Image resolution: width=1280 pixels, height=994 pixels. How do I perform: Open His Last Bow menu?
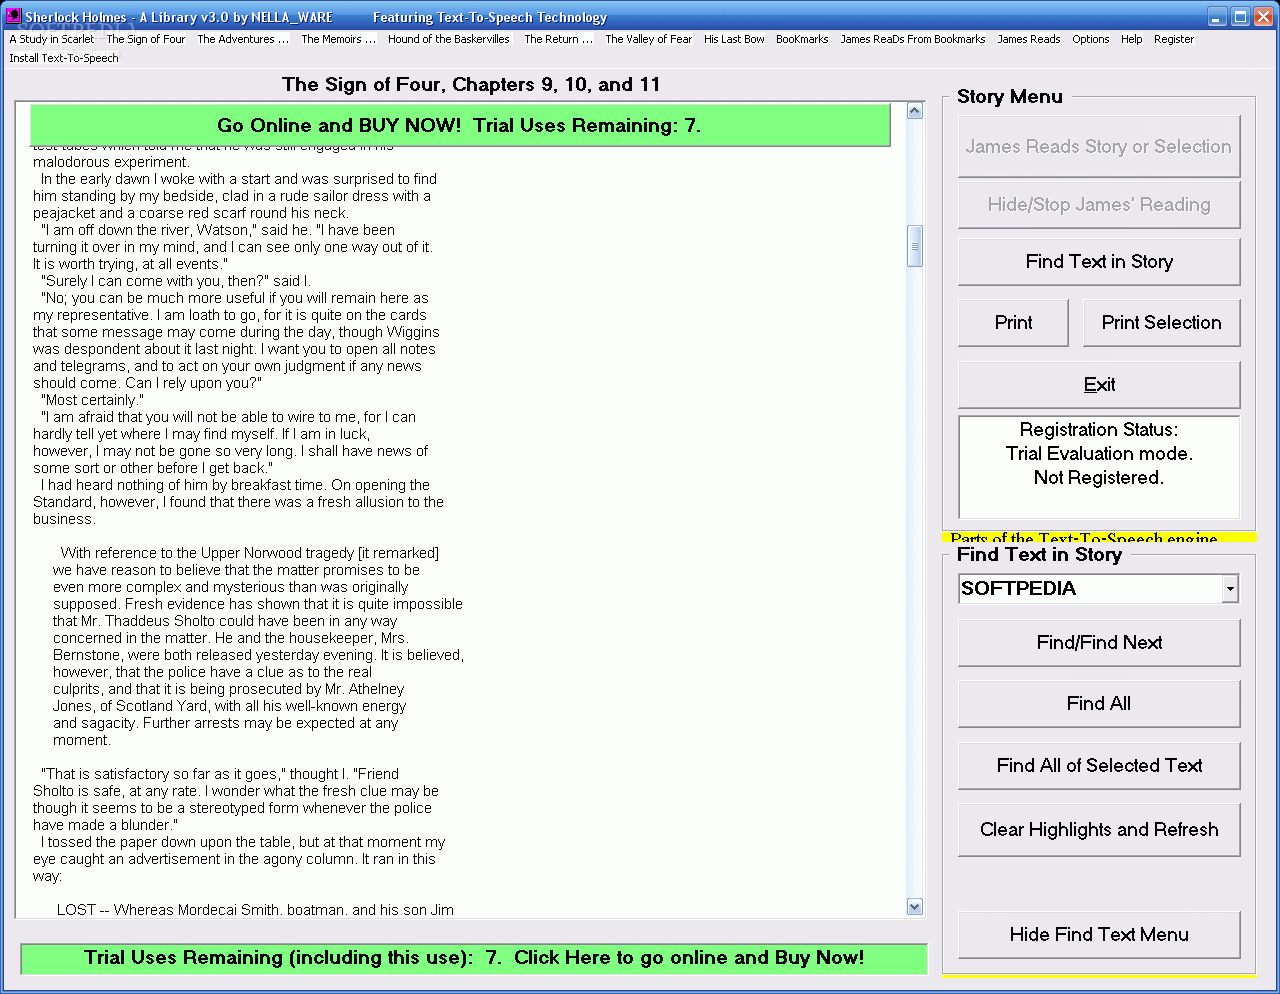pos(734,39)
